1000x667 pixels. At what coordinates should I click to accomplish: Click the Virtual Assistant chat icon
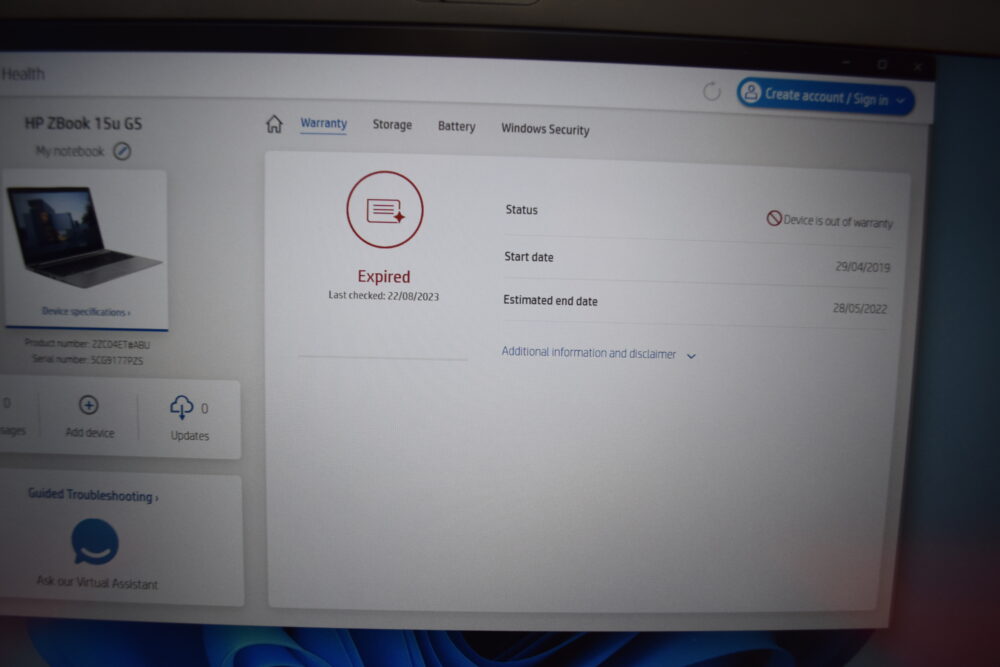click(95, 541)
